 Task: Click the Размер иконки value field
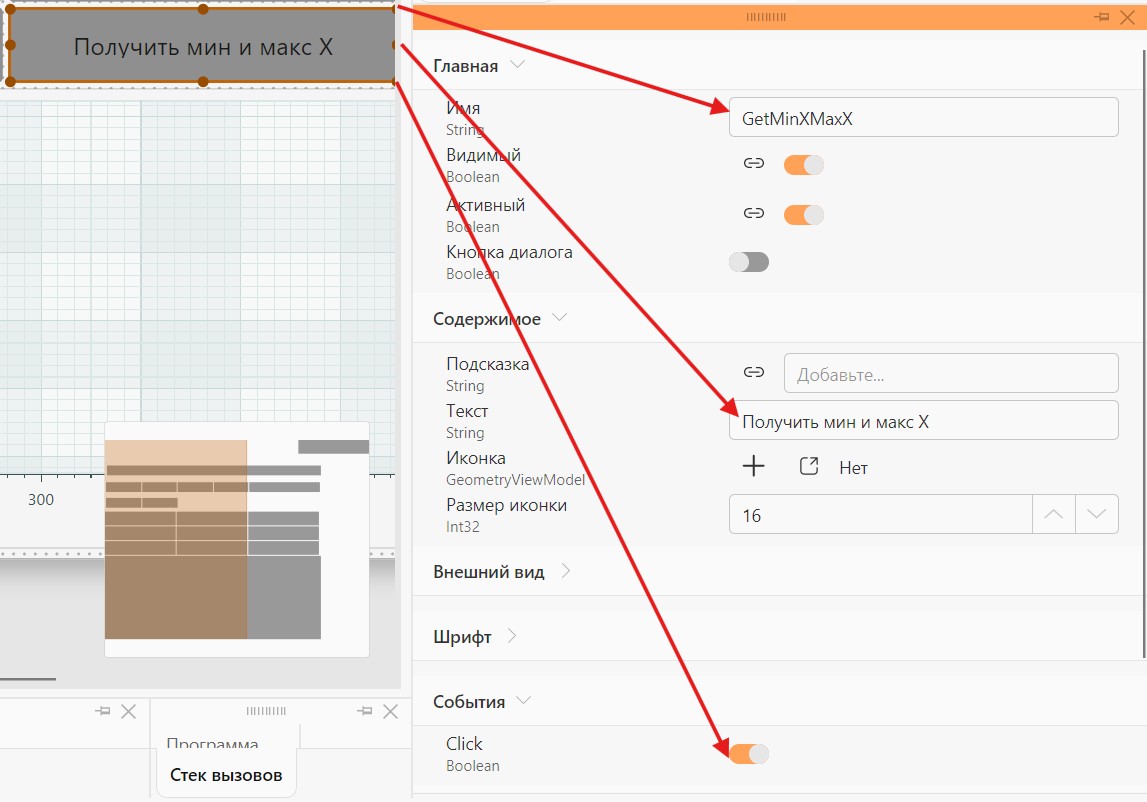pos(881,514)
